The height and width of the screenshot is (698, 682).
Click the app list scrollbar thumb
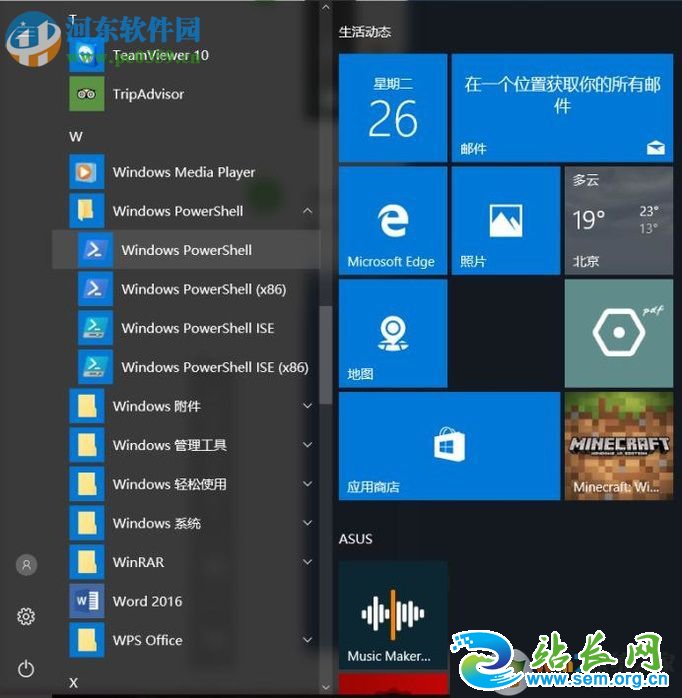[x=326, y=355]
